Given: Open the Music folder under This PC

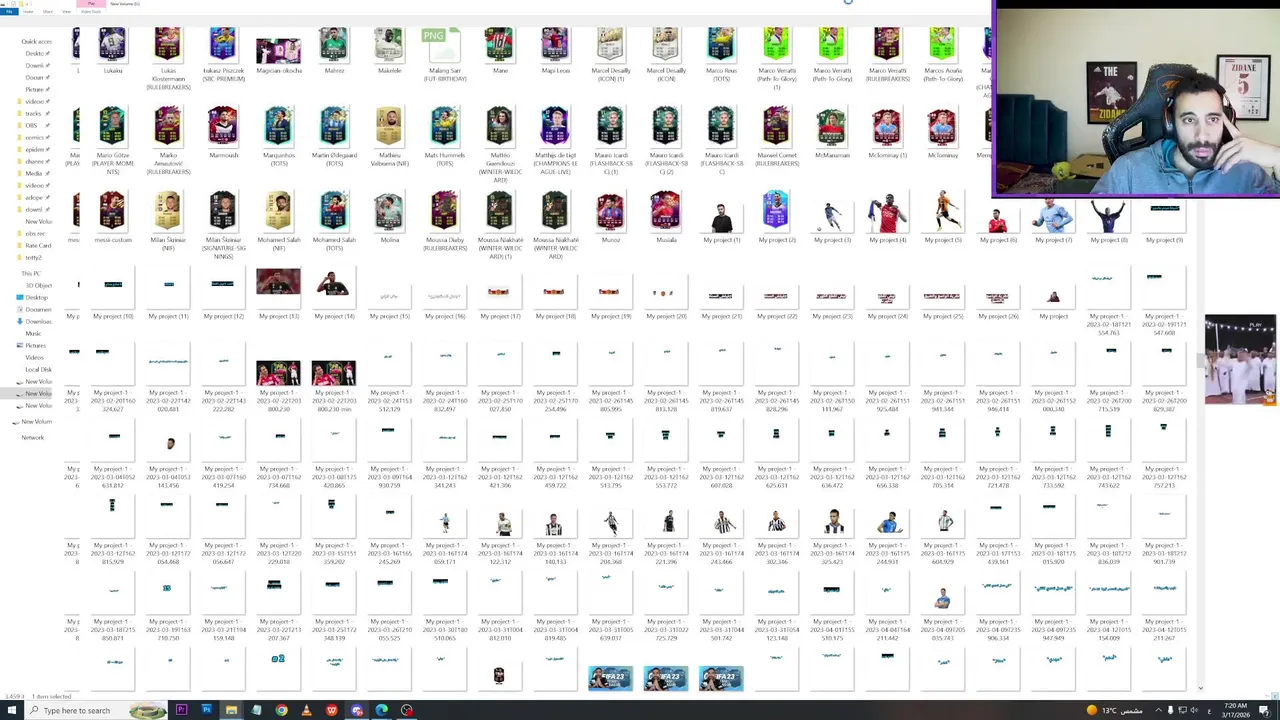Looking at the screenshot, I should [x=33, y=333].
